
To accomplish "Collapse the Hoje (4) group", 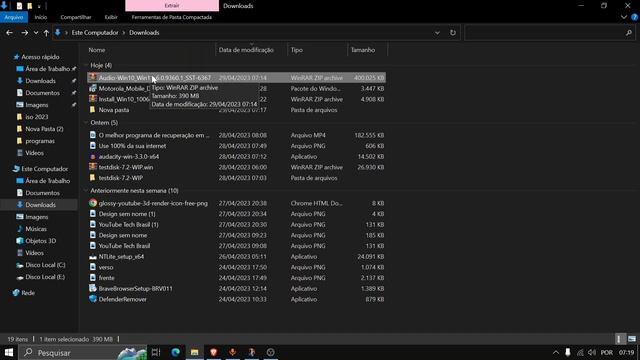I will 86,65.
